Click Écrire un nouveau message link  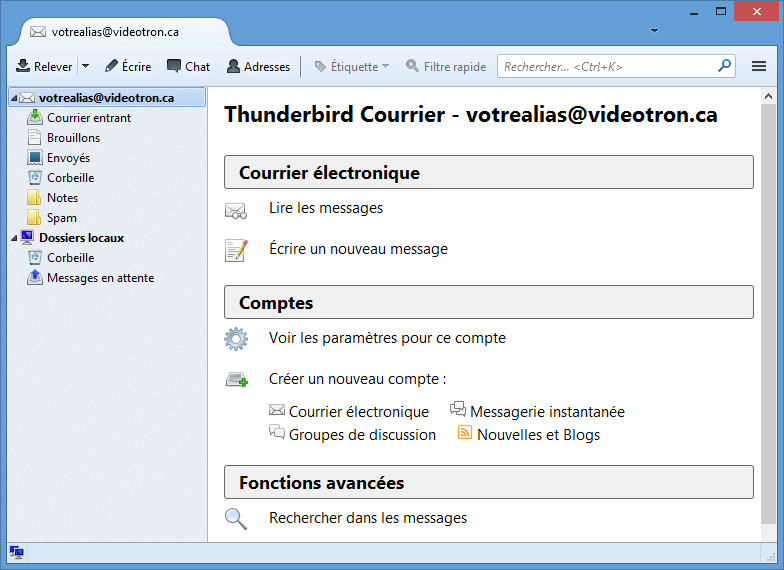coord(358,249)
